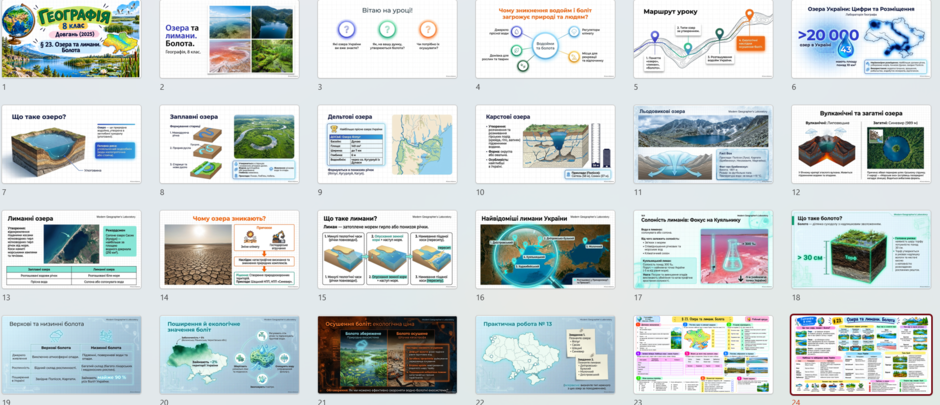The image size is (940, 405).
Task: Open 'Солоність лиманів: Фокус на Куяльнику' slide
Action: [703, 249]
